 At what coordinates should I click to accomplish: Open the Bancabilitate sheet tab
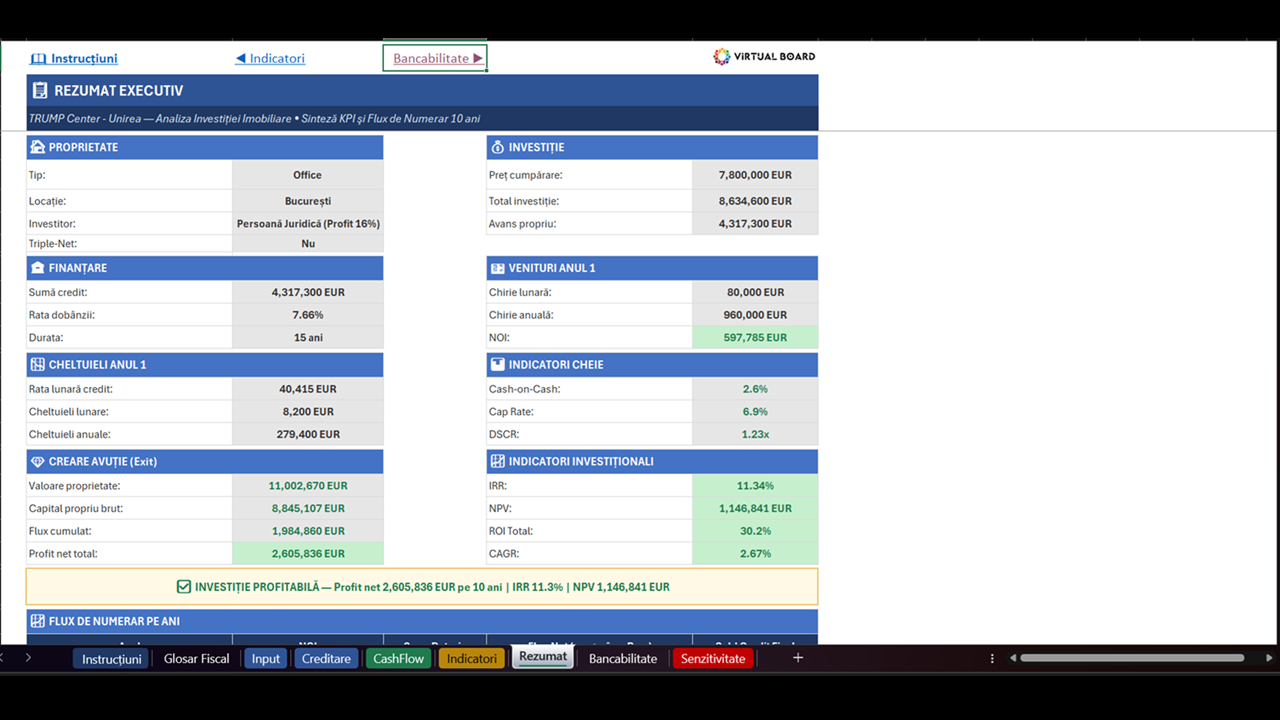(623, 658)
